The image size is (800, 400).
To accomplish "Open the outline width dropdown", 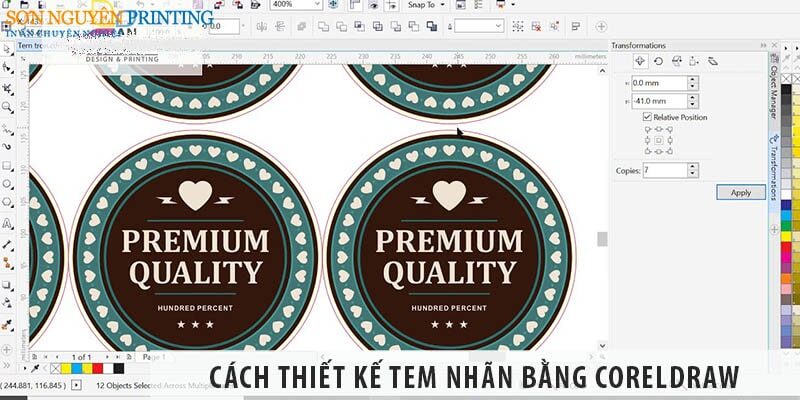I will click(499, 26).
